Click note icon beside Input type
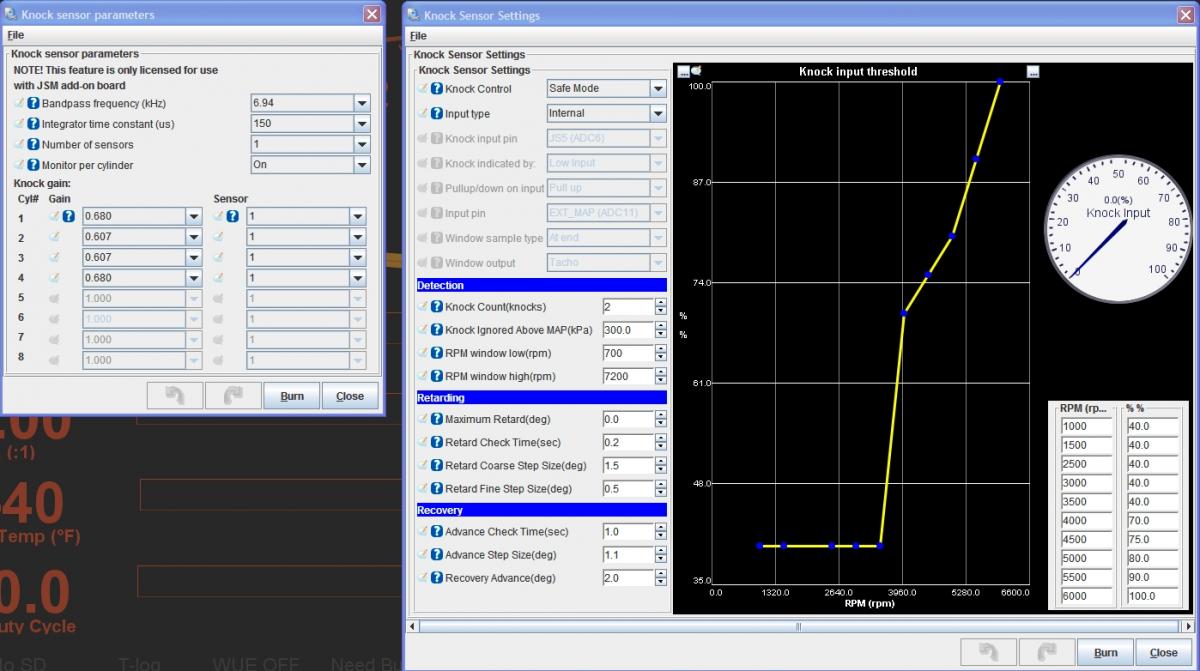This screenshot has height=671, width=1200. point(423,114)
